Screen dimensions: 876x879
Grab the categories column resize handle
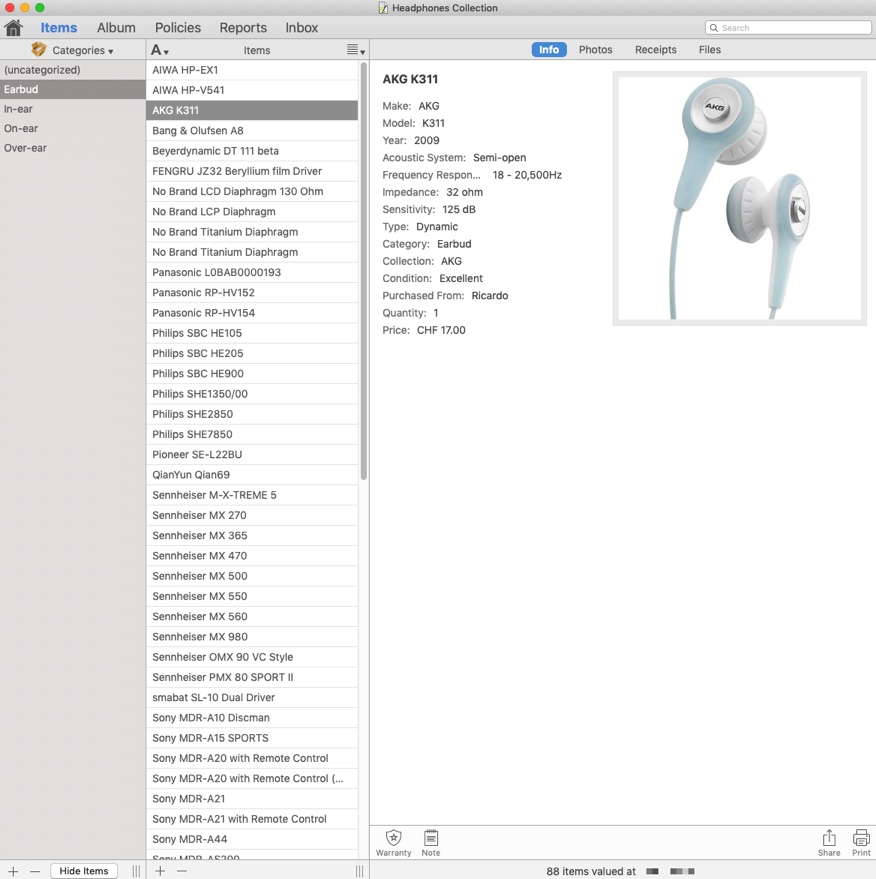point(136,871)
